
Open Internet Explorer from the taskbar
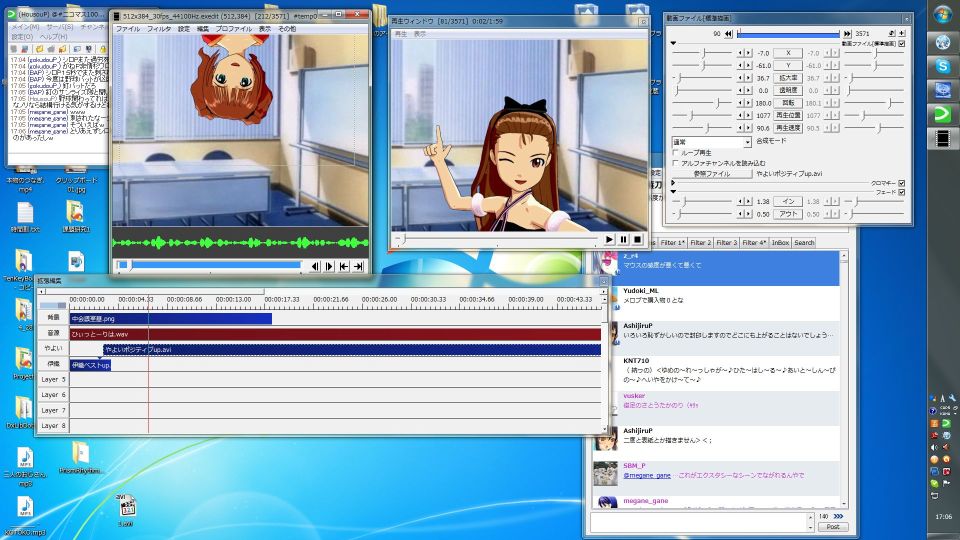pos(943,42)
